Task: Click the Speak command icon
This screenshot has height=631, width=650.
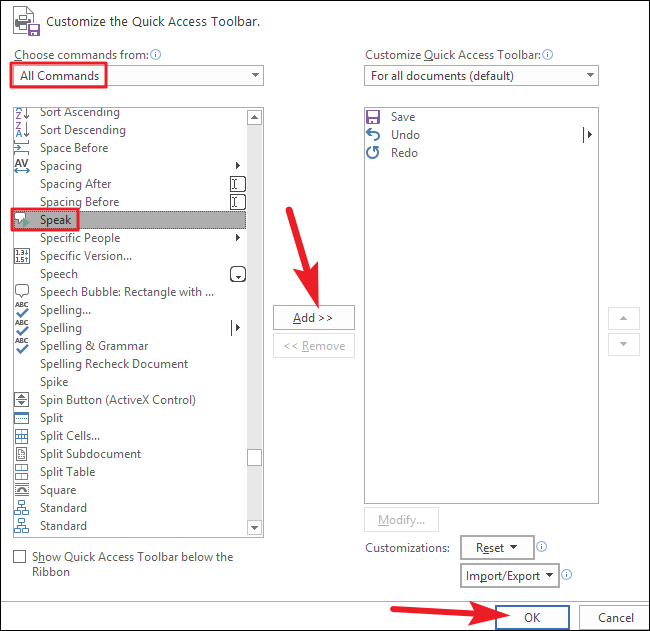Action: point(22,220)
